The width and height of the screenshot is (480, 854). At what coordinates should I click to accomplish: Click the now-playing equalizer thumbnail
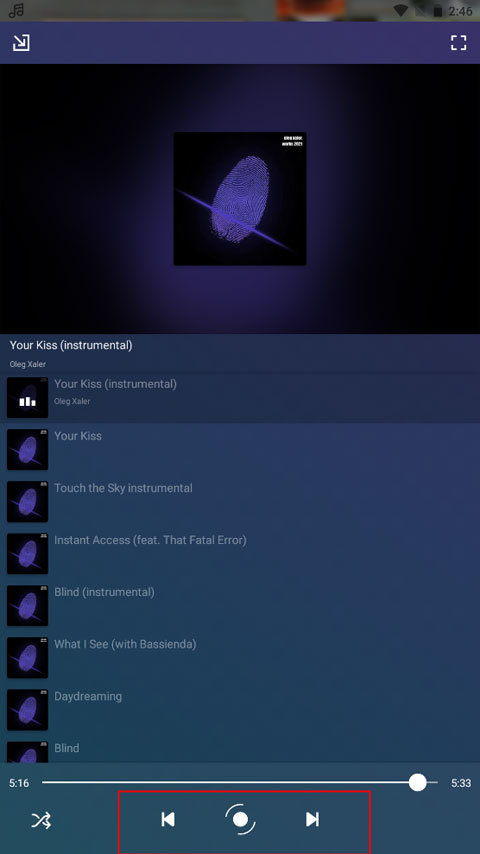27,398
